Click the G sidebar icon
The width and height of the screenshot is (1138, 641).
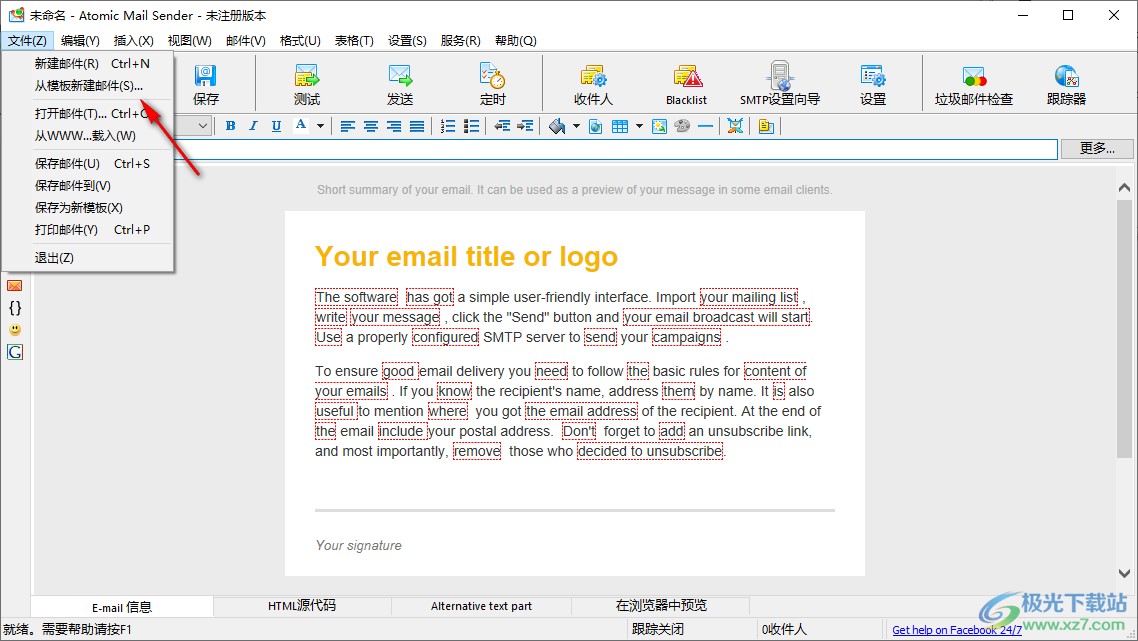point(15,352)
